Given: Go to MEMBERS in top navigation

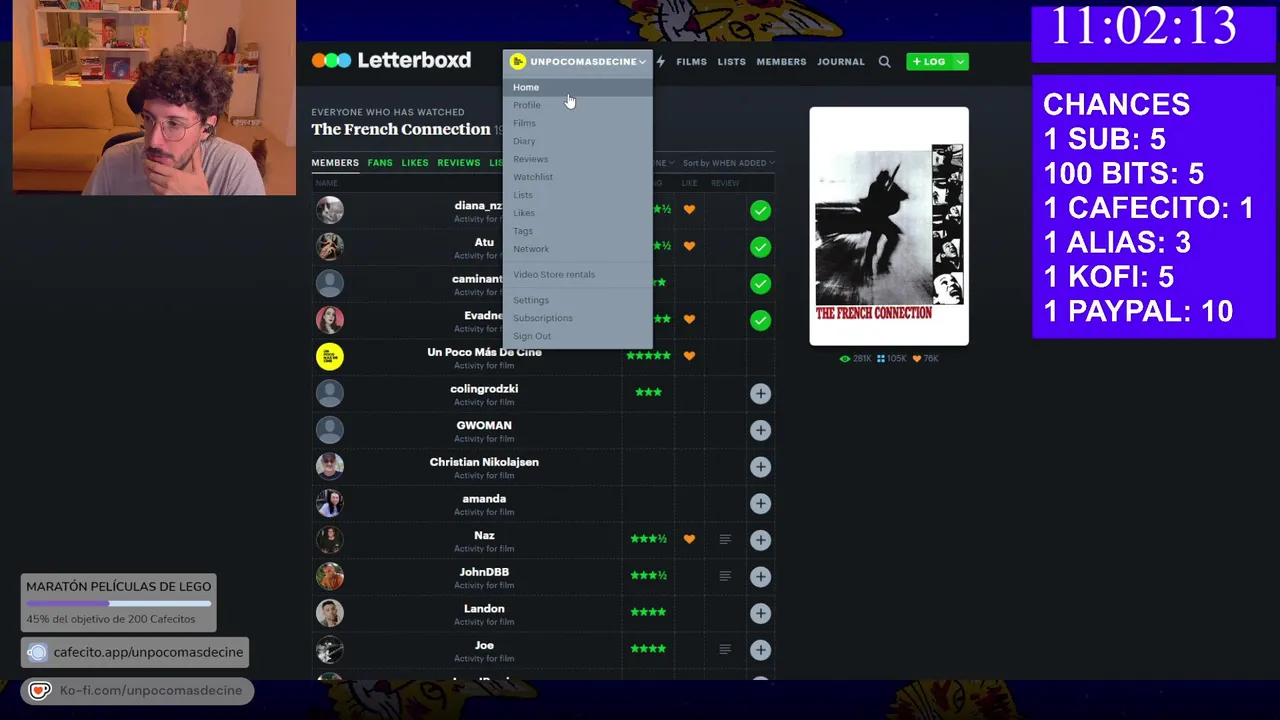Looking at the screenshot, I should (781, 62).
